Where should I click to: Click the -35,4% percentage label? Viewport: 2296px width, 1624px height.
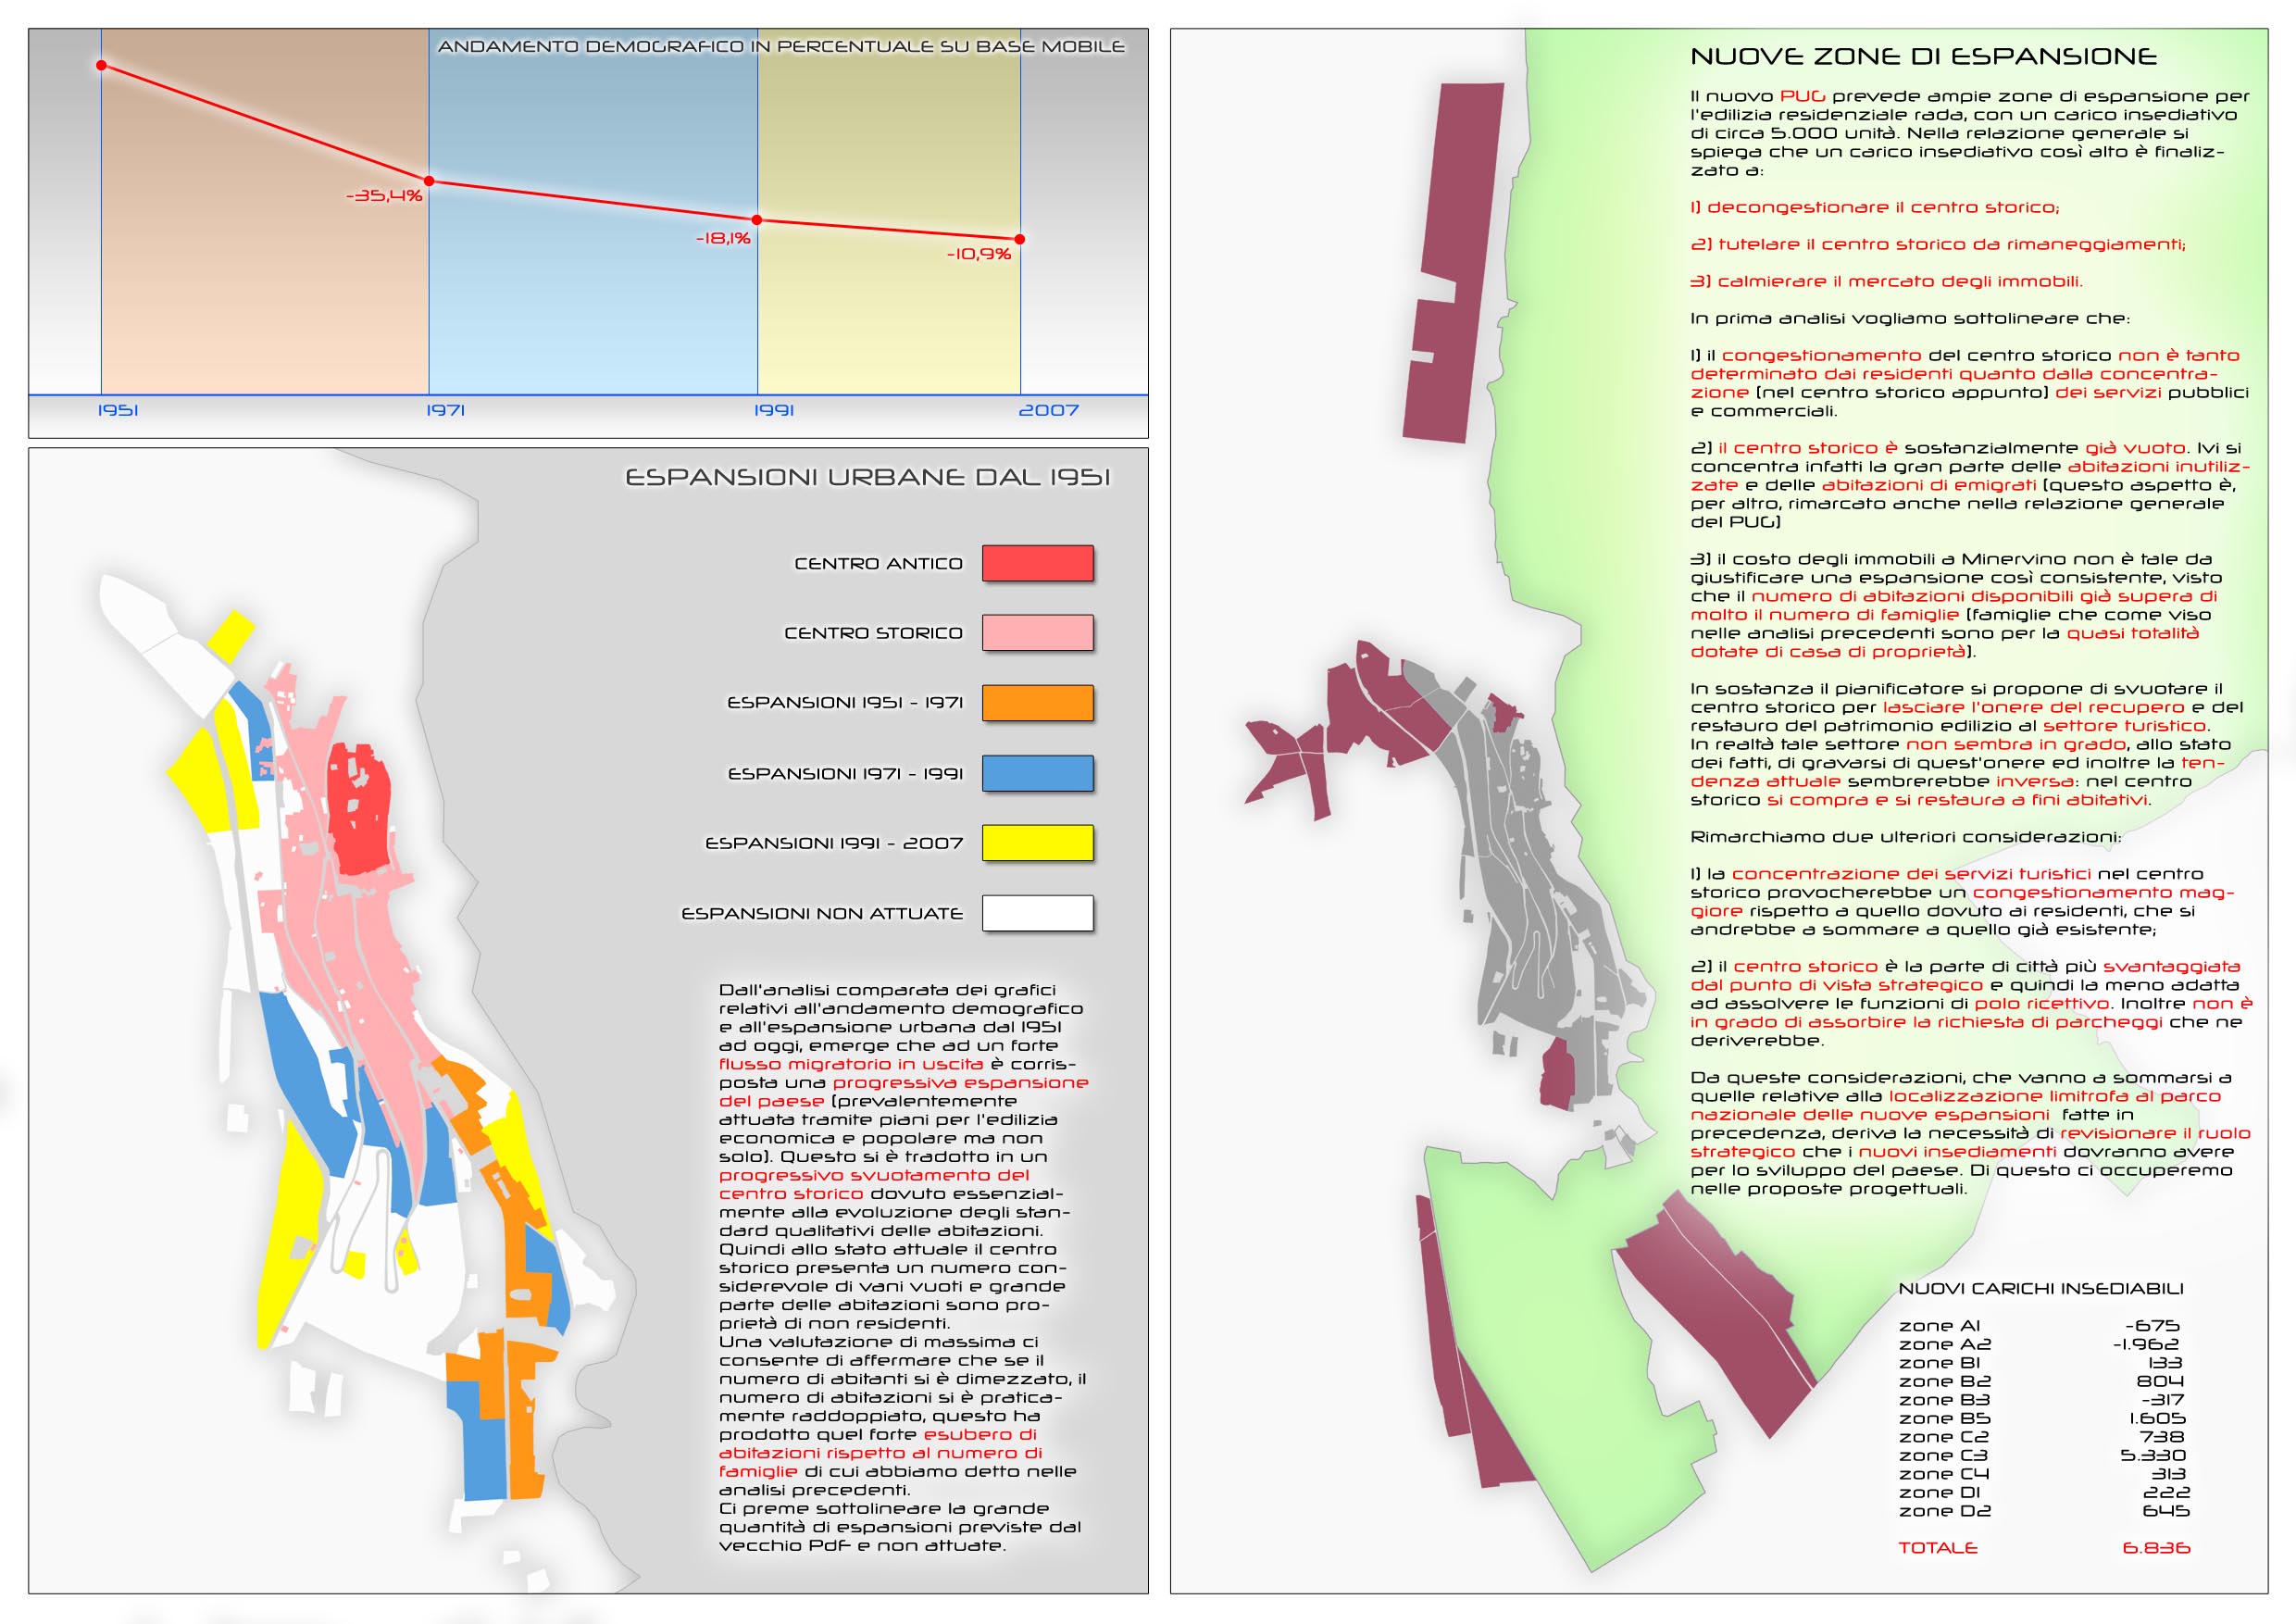[384, 196]
